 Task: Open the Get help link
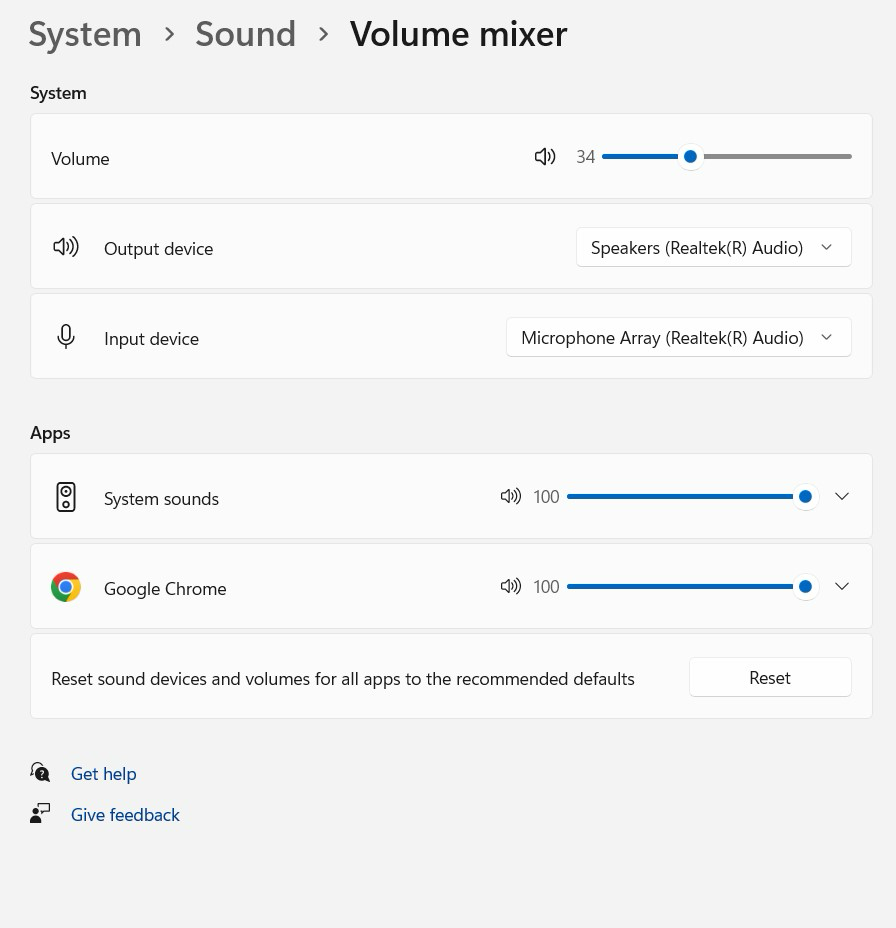[103, 774]
